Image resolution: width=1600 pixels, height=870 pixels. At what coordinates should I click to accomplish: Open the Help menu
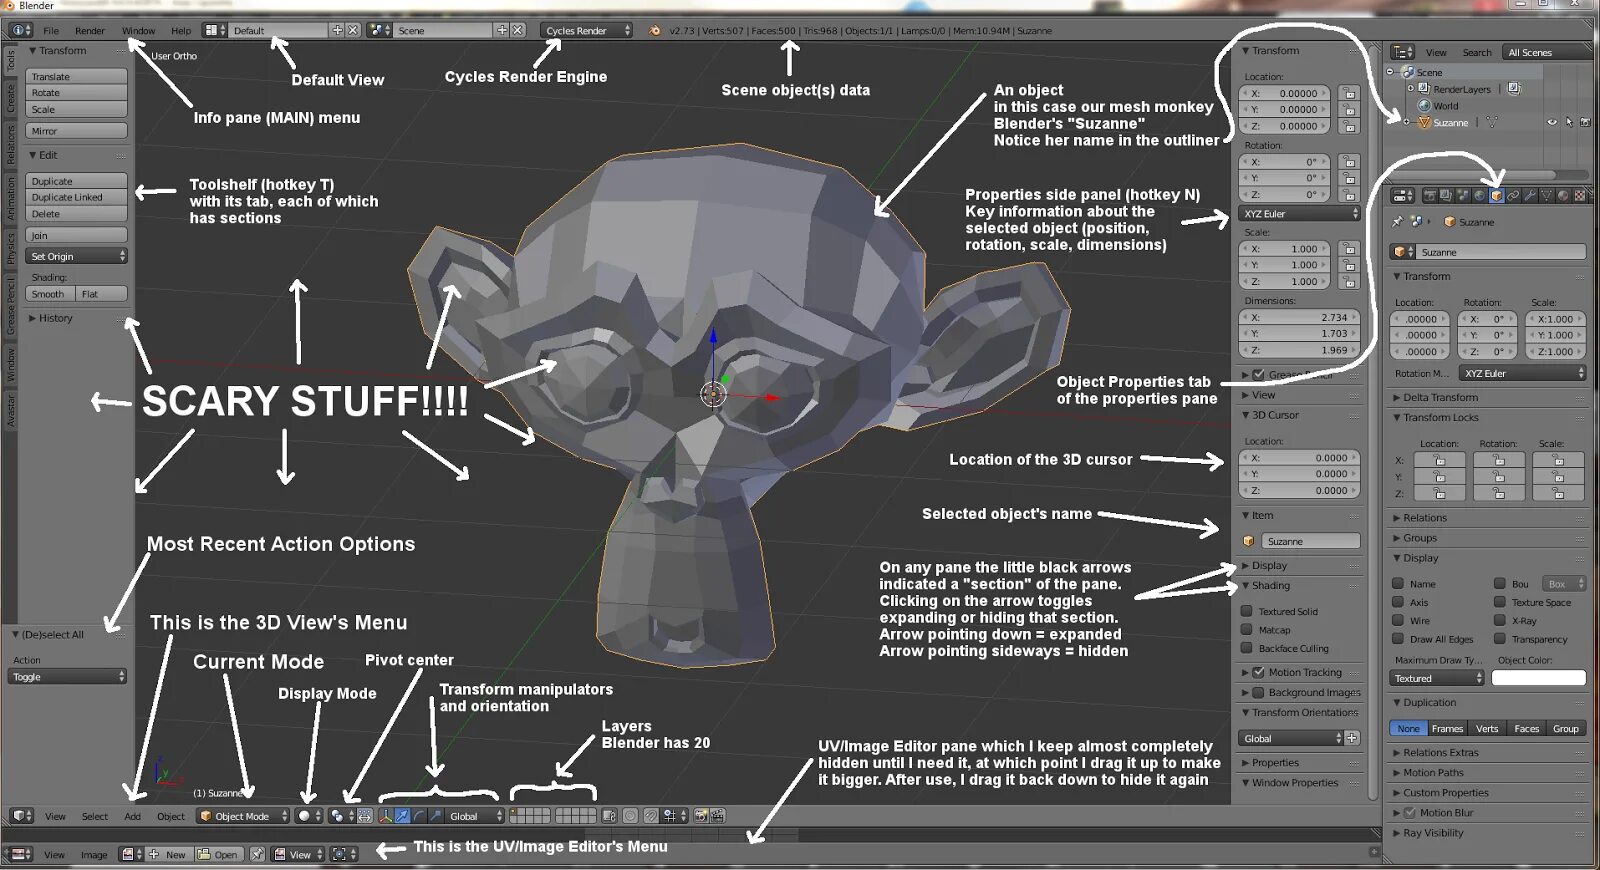[x=181, y=31]
